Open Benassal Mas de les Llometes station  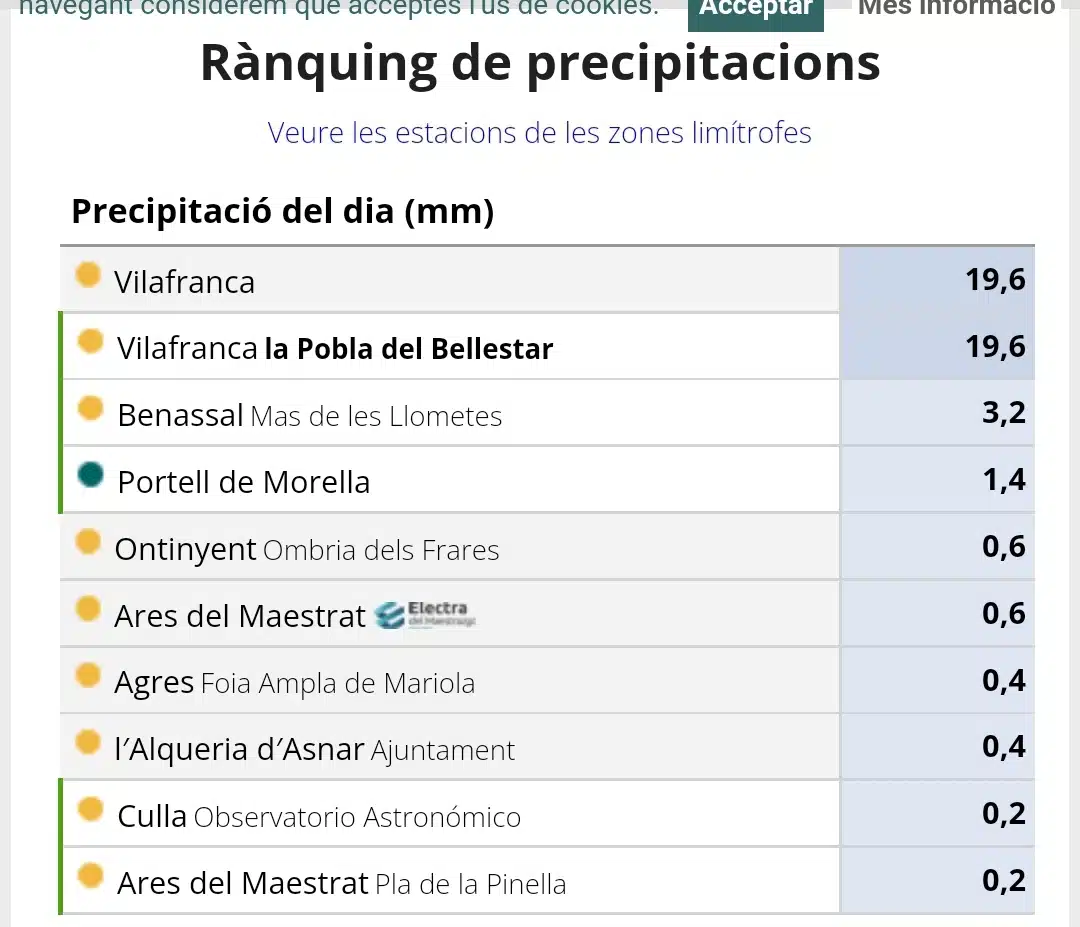[x=310, y=415]
